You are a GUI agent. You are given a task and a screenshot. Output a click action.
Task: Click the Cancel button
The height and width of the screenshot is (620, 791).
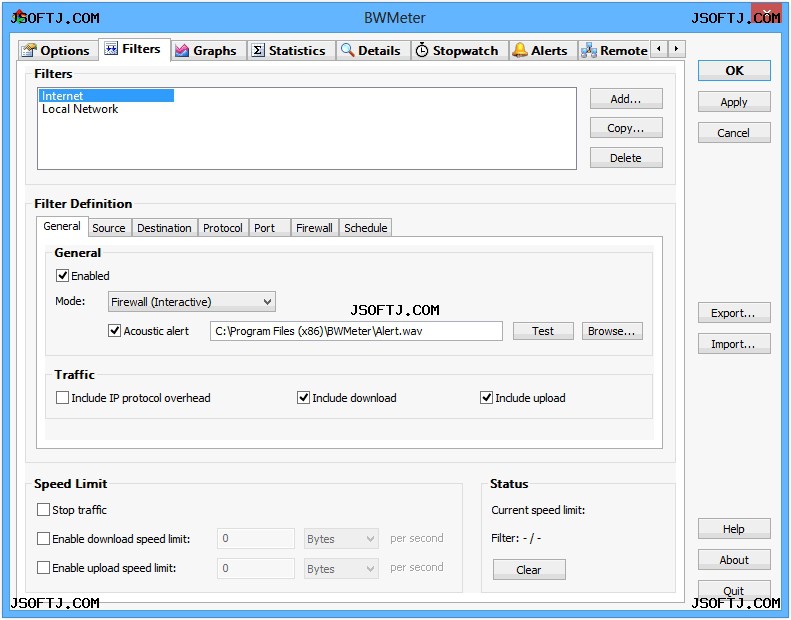click(734, 133)
